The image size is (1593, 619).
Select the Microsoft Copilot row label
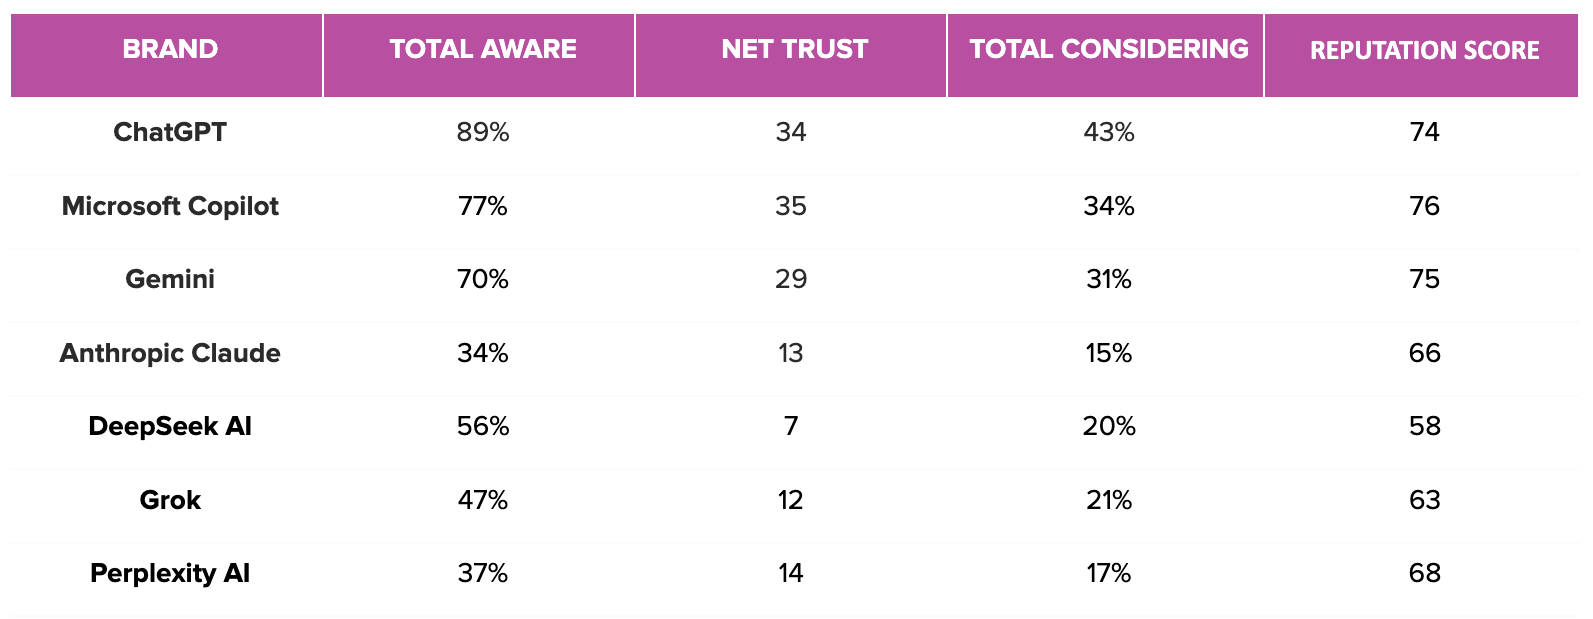pos(170,206)
